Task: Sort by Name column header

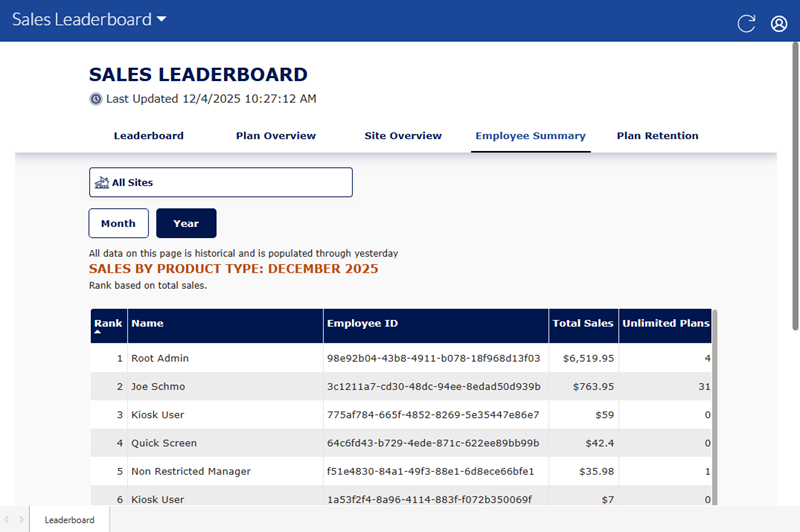Action: pos(147,324)
